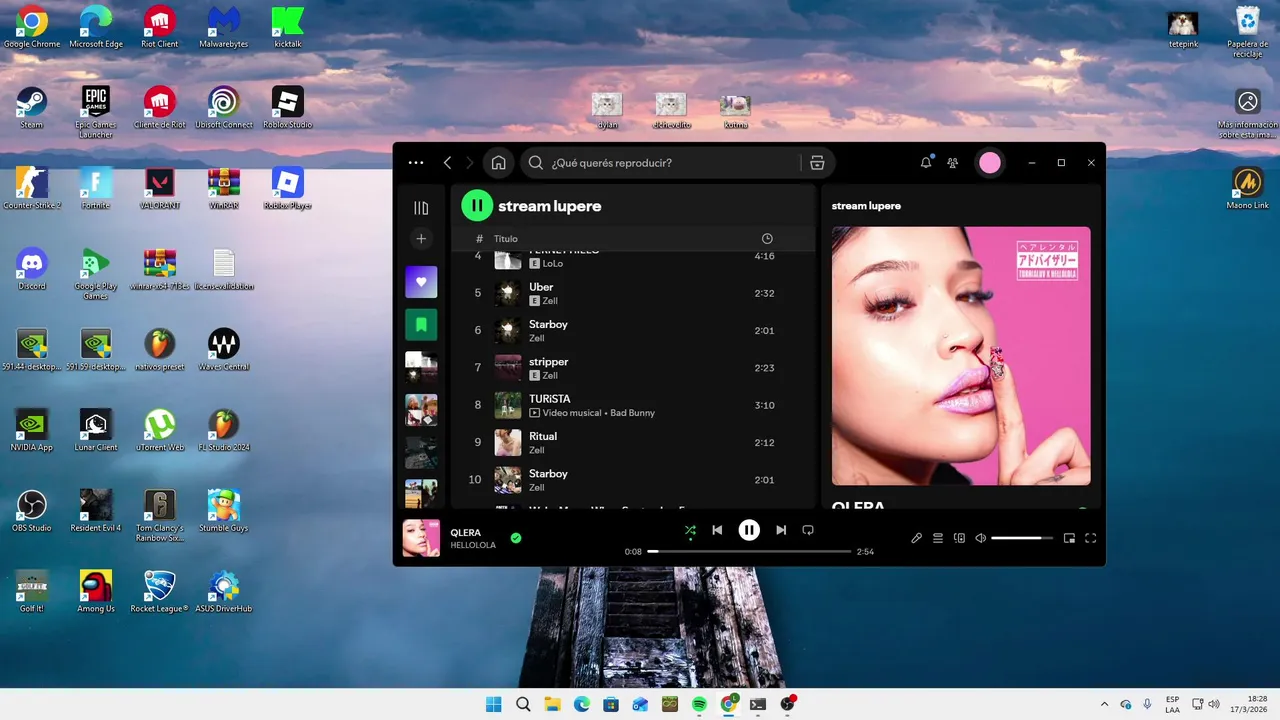
Task: Select the tetepink desktop file
Action: (1183, 30)
